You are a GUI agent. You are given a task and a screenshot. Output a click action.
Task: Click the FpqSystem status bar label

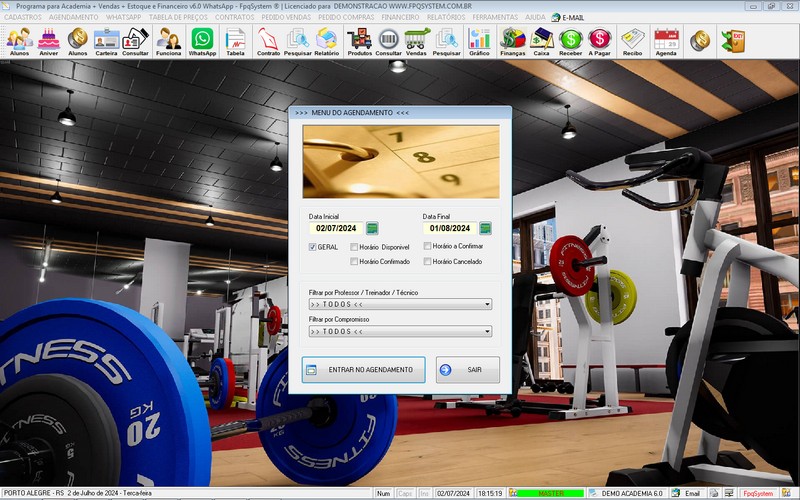(x=758, y=493)
